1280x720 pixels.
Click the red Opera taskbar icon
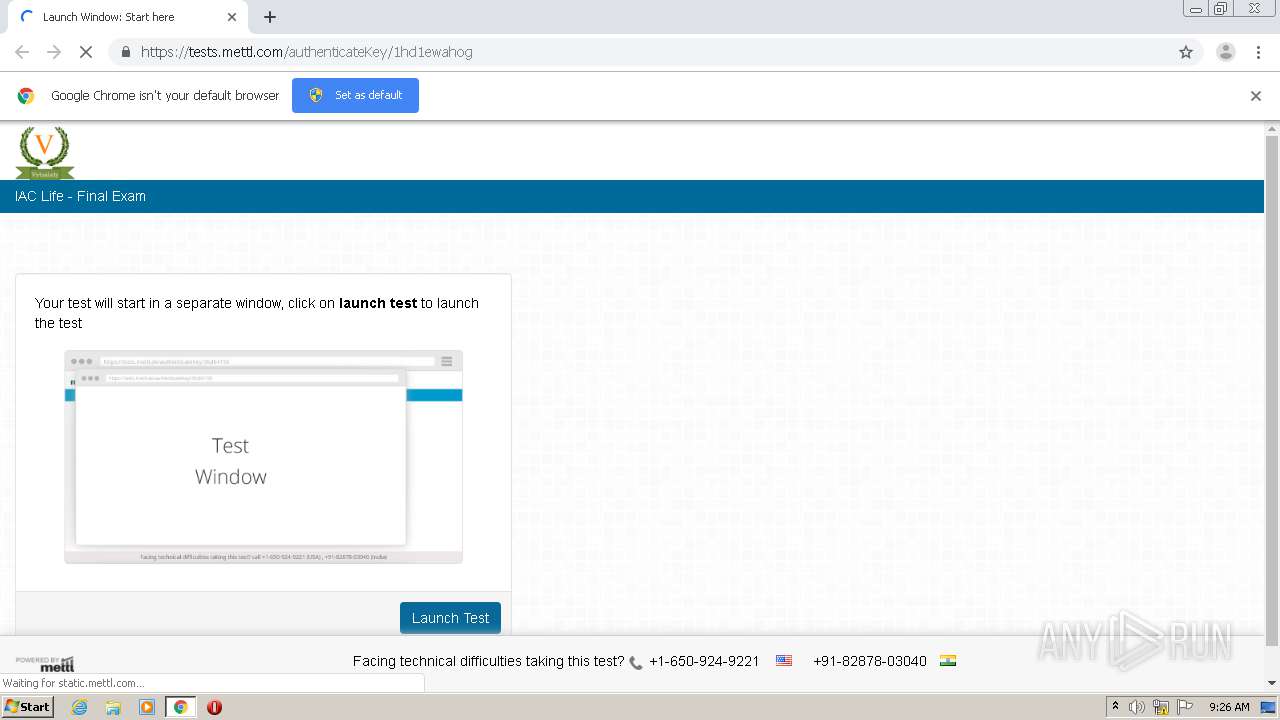tap(214, 707)
